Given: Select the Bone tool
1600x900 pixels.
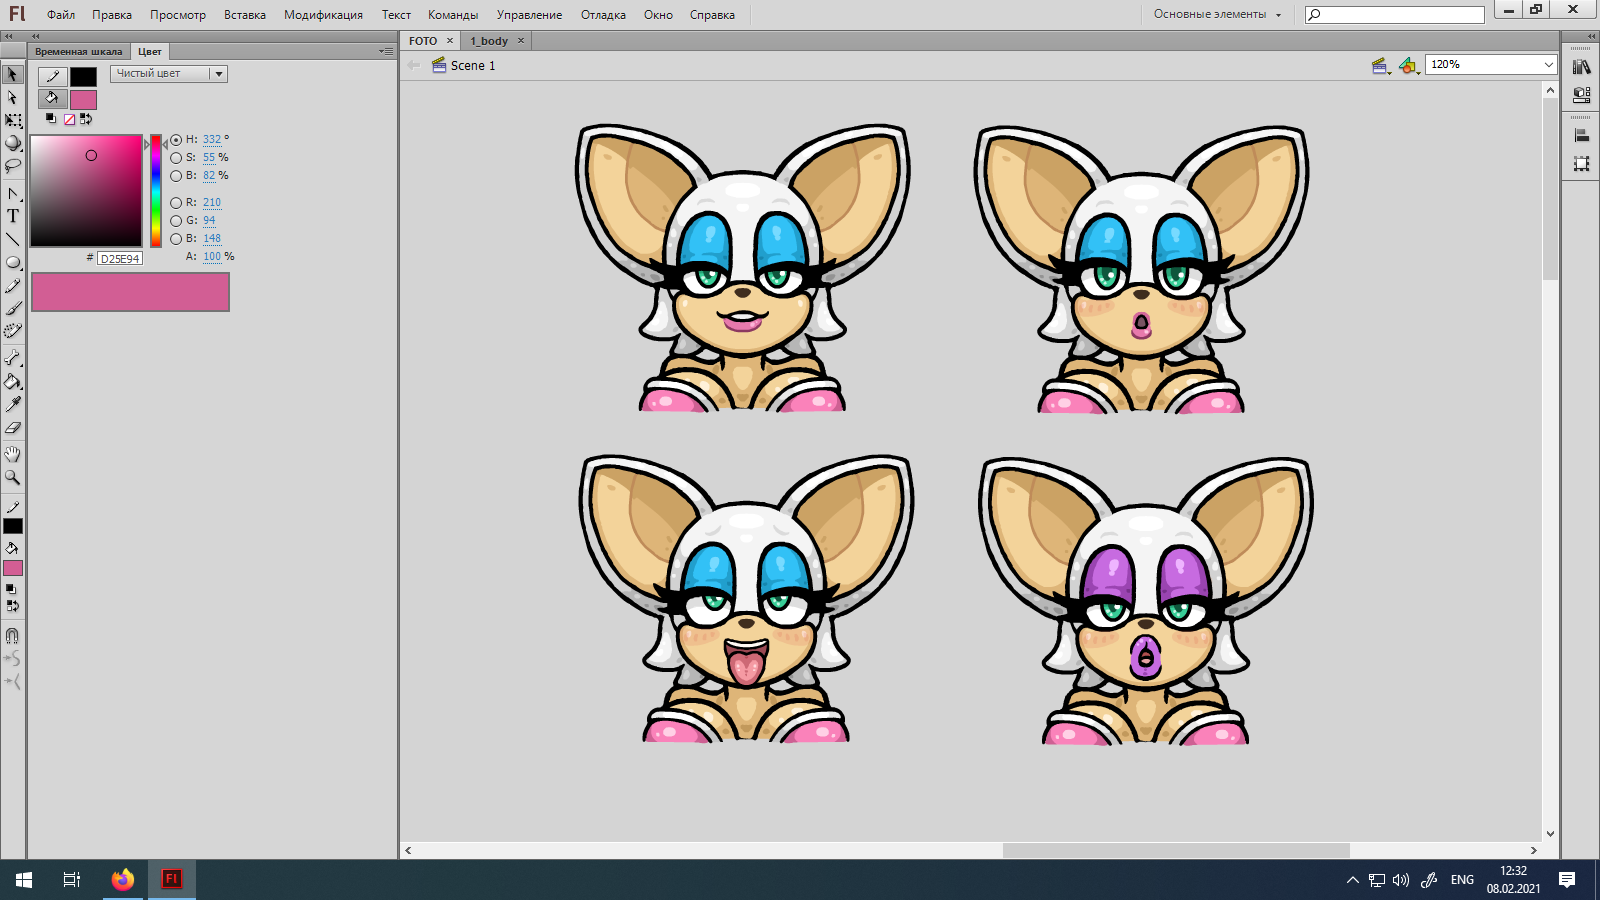Looking at the screenshot, I should 13,358.
